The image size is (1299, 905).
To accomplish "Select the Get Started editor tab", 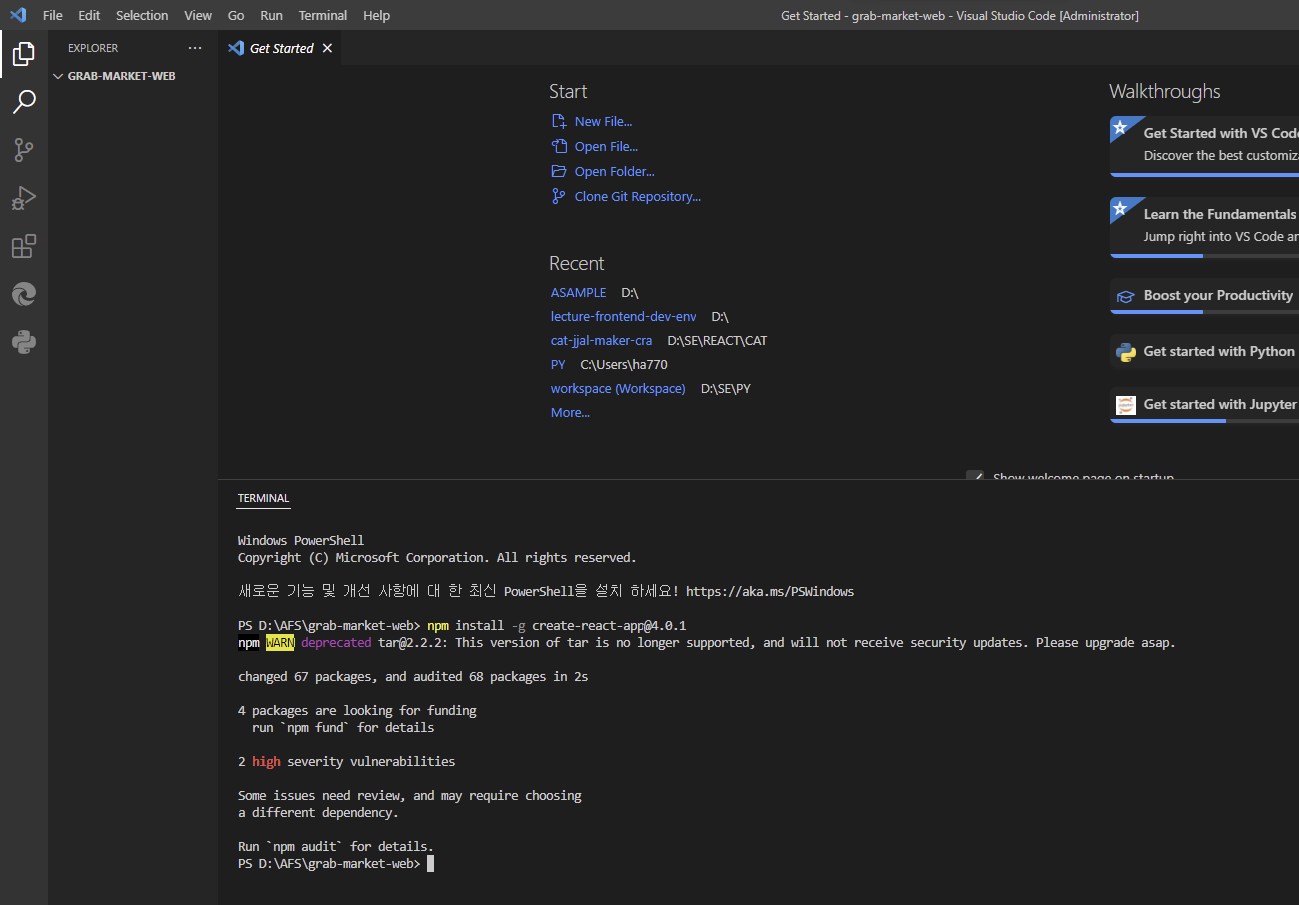I will (x=281, y=48).
